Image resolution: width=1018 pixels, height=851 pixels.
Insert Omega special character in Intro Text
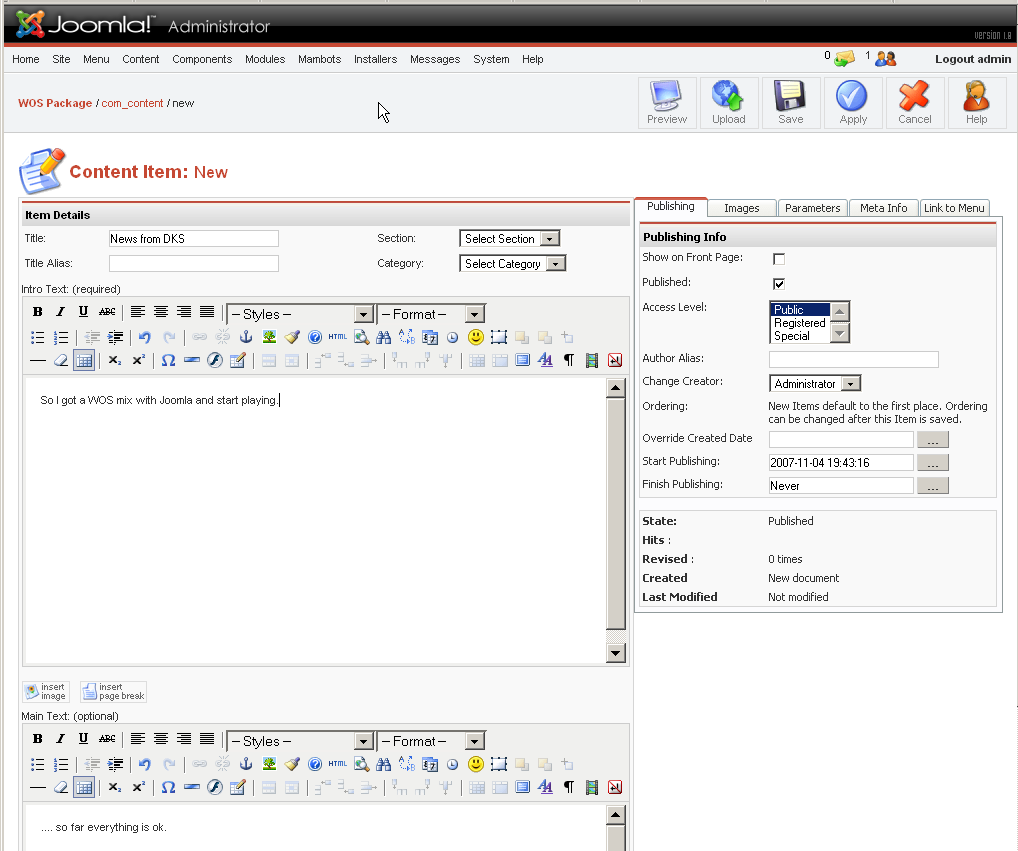pyautogui.click(x=168, y=360)
